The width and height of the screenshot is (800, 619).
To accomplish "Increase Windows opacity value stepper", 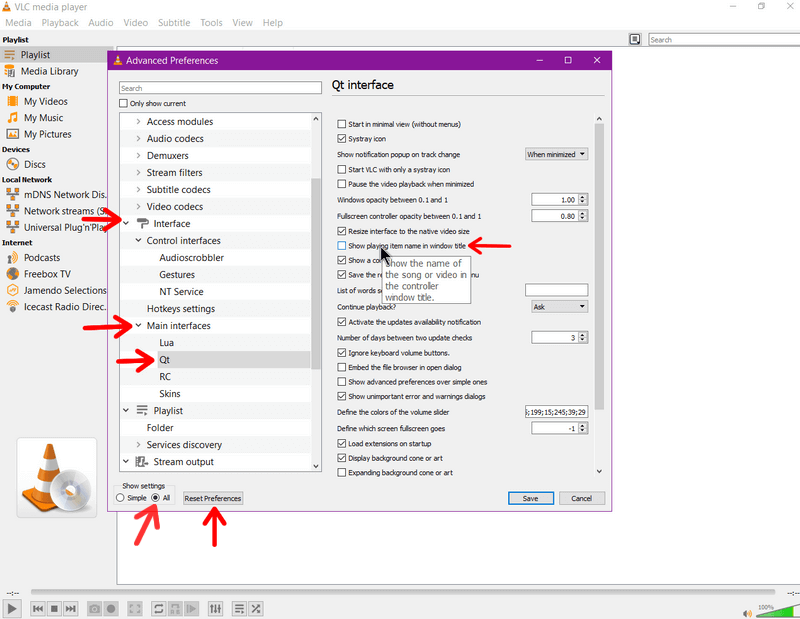I will tap(583, 197).
